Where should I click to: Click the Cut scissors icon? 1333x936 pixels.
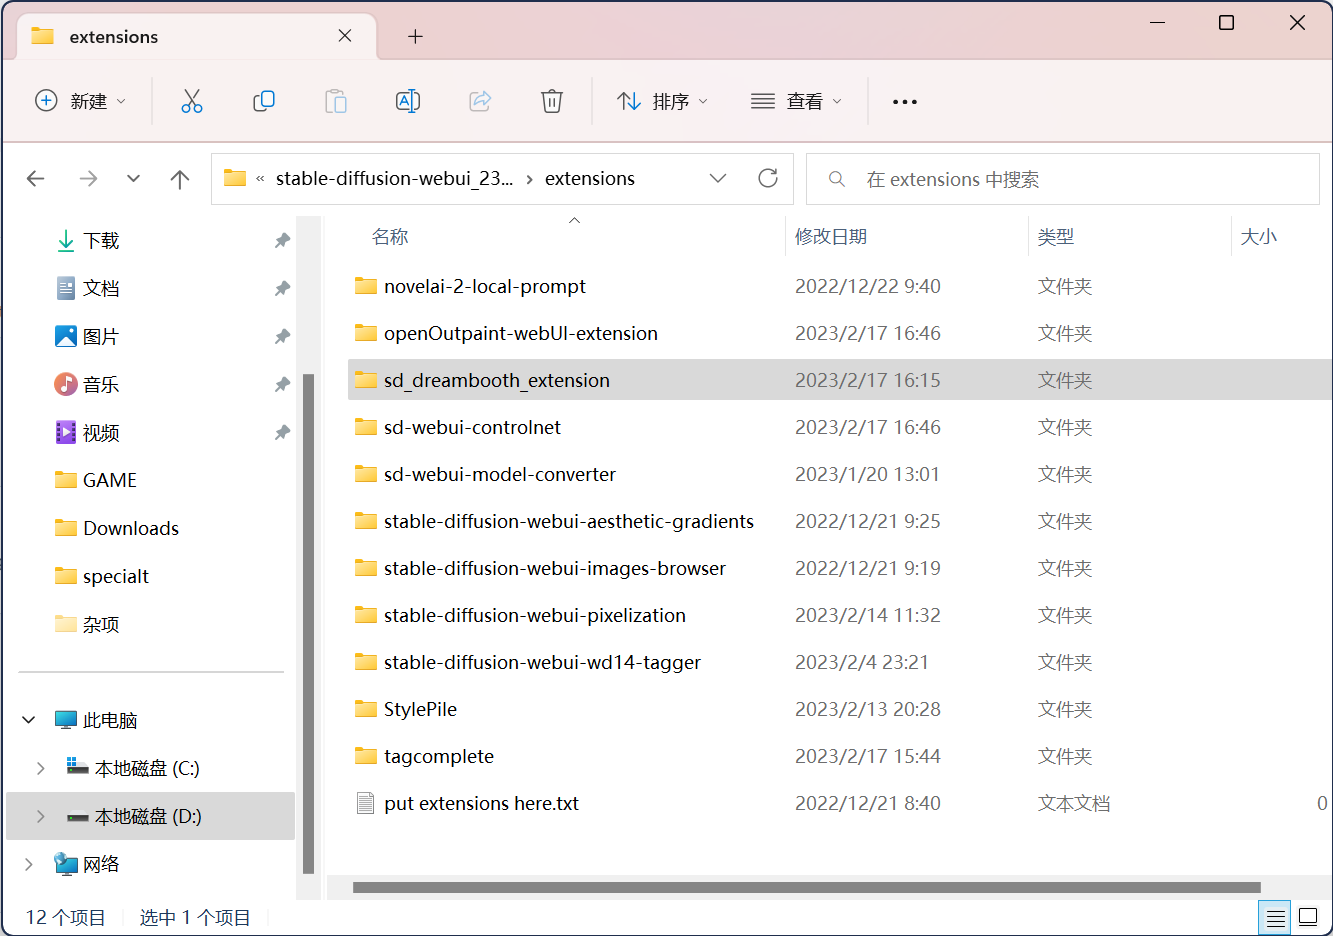[192, 101]
